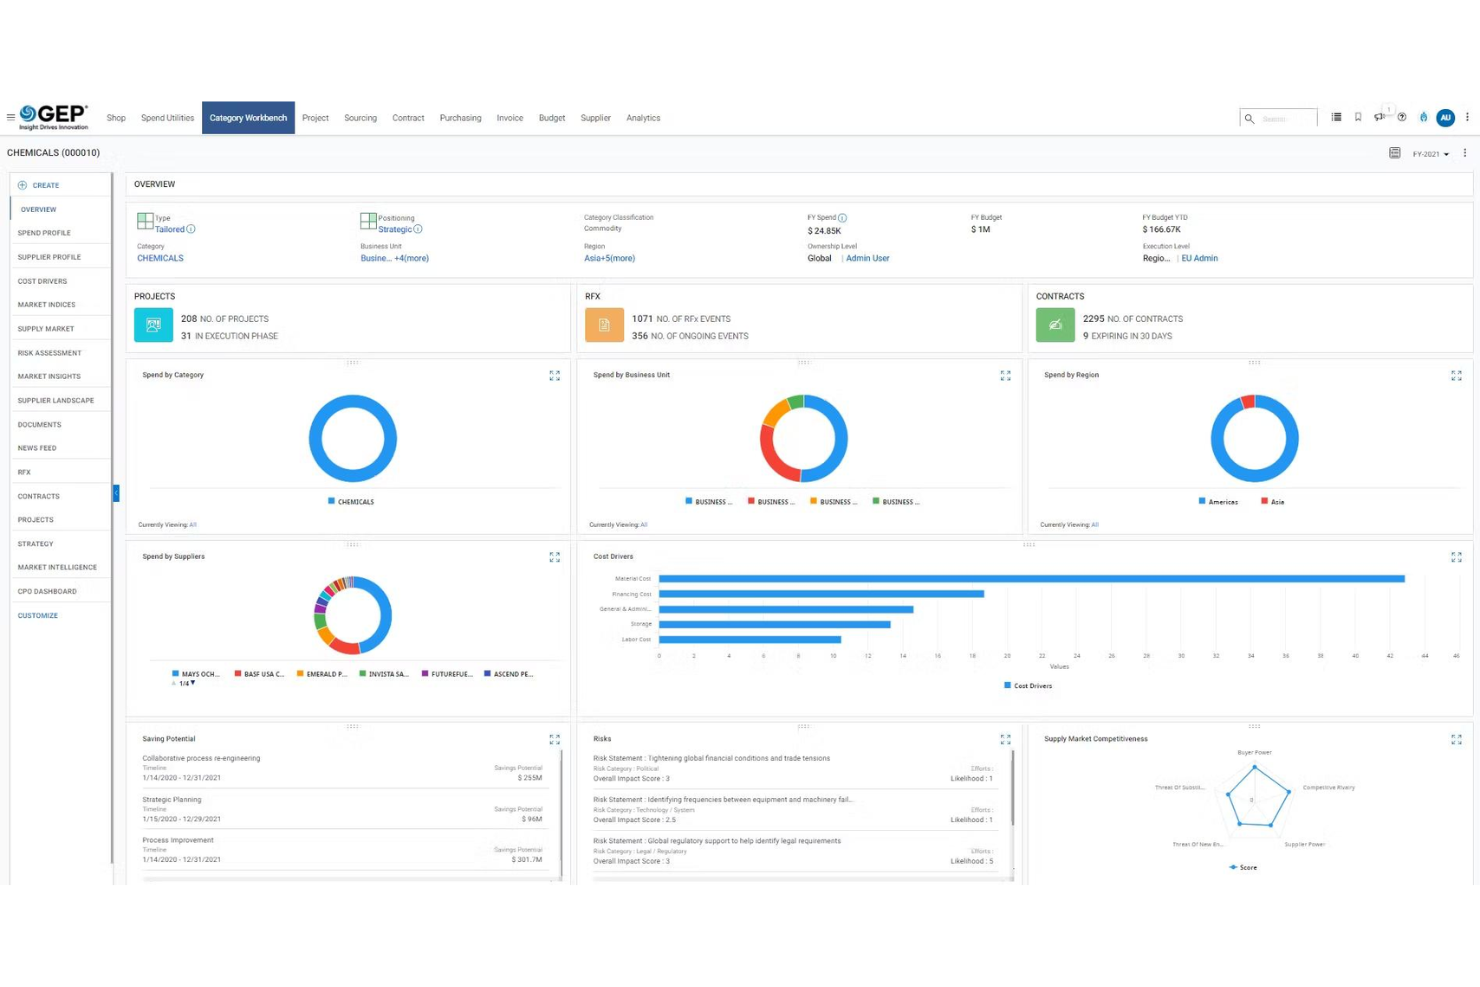Viewport: 1480px width, 987px height.
Task: Click the blue assistant bot icon
Action: [x=1423, y=117]
